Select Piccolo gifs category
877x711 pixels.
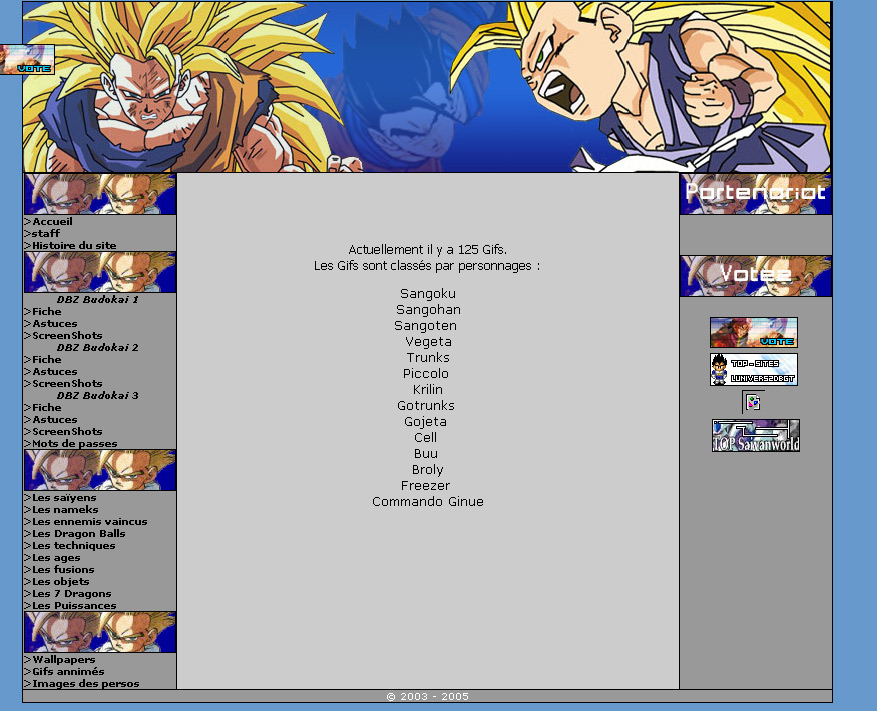coord(426,374)
